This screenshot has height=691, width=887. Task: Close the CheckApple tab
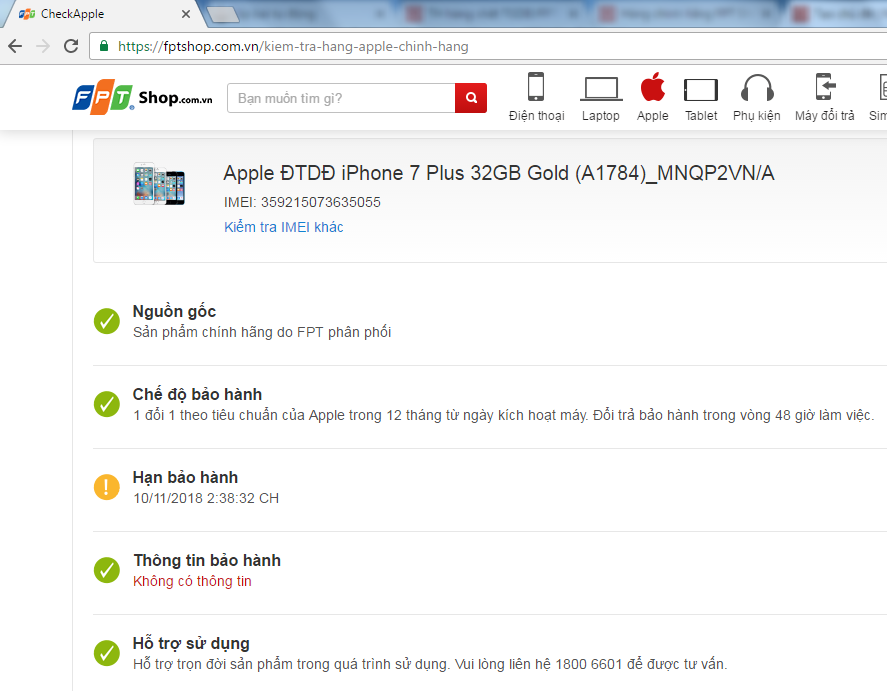pos(186,14)
